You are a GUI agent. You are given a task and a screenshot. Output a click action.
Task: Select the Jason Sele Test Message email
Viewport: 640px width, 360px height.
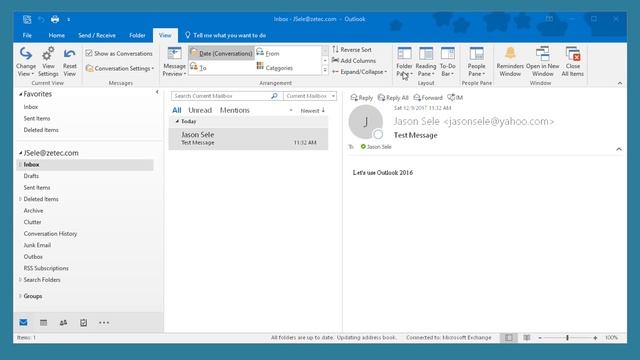click(x=248, y=138)
